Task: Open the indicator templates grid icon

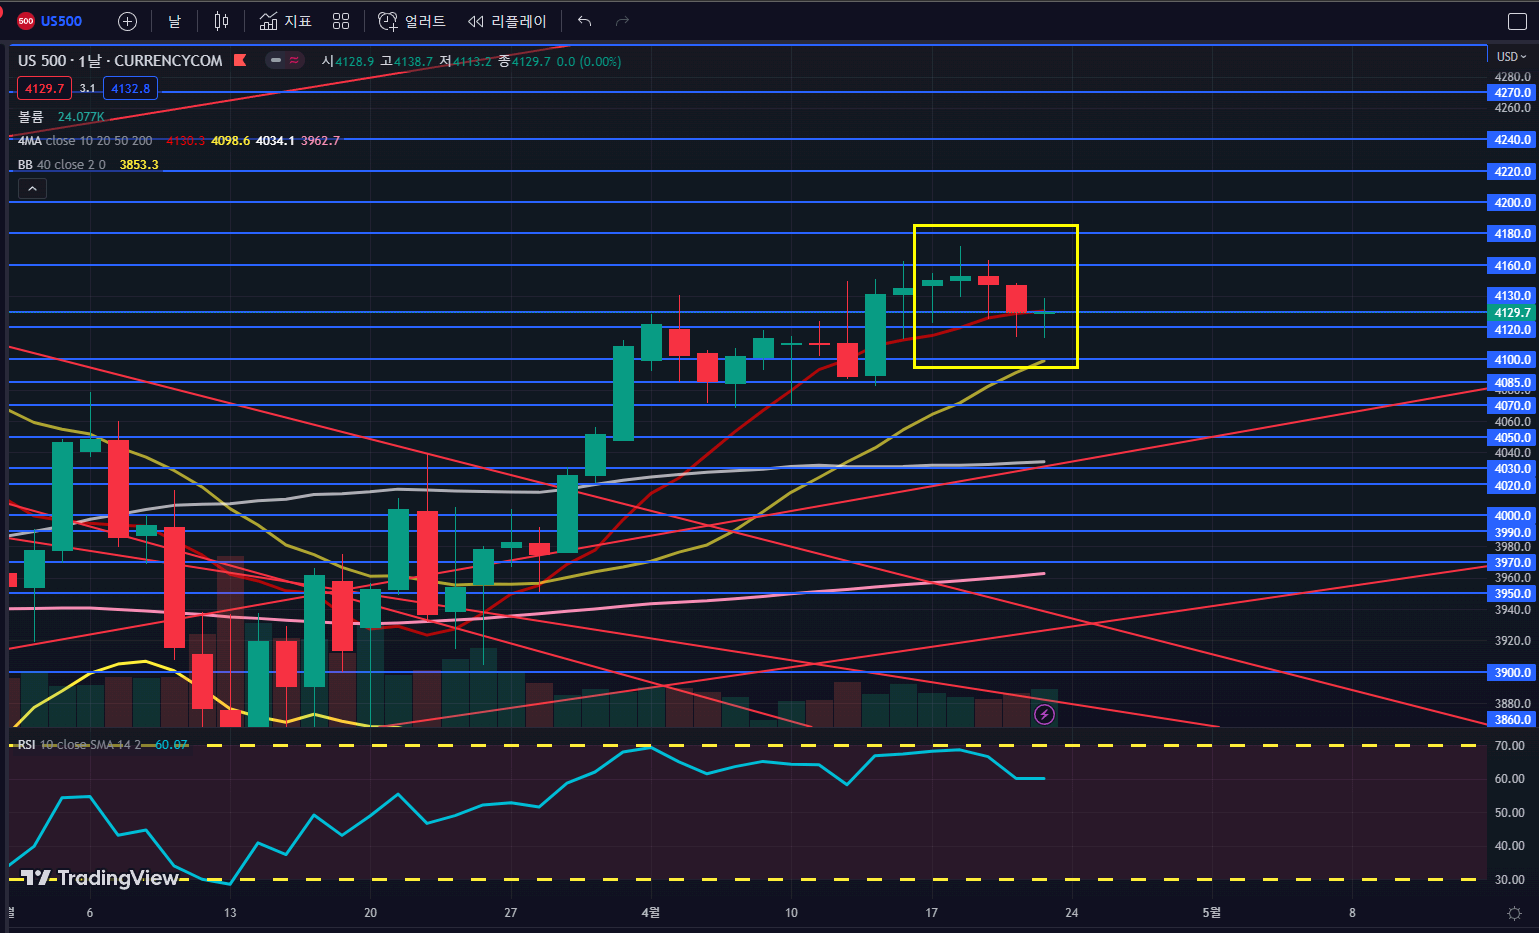Action: [x=341, y=21]
